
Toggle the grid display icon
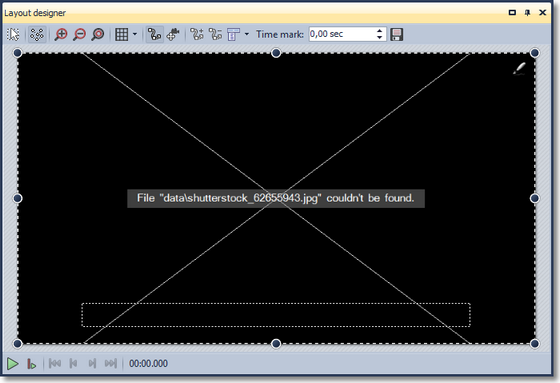121,34
